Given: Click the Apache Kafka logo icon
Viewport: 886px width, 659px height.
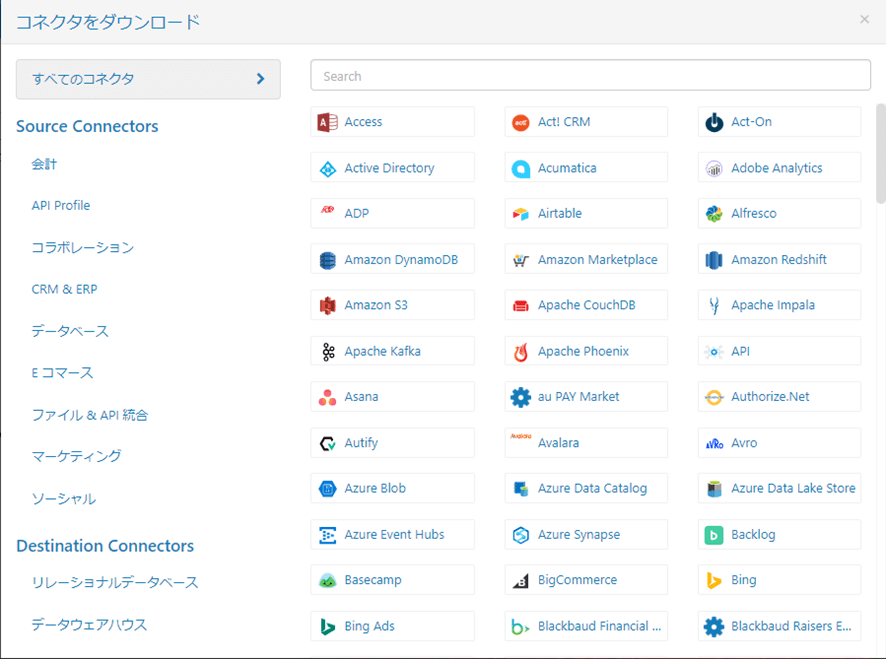Looking at the screenshot, I should coord(327,352).
